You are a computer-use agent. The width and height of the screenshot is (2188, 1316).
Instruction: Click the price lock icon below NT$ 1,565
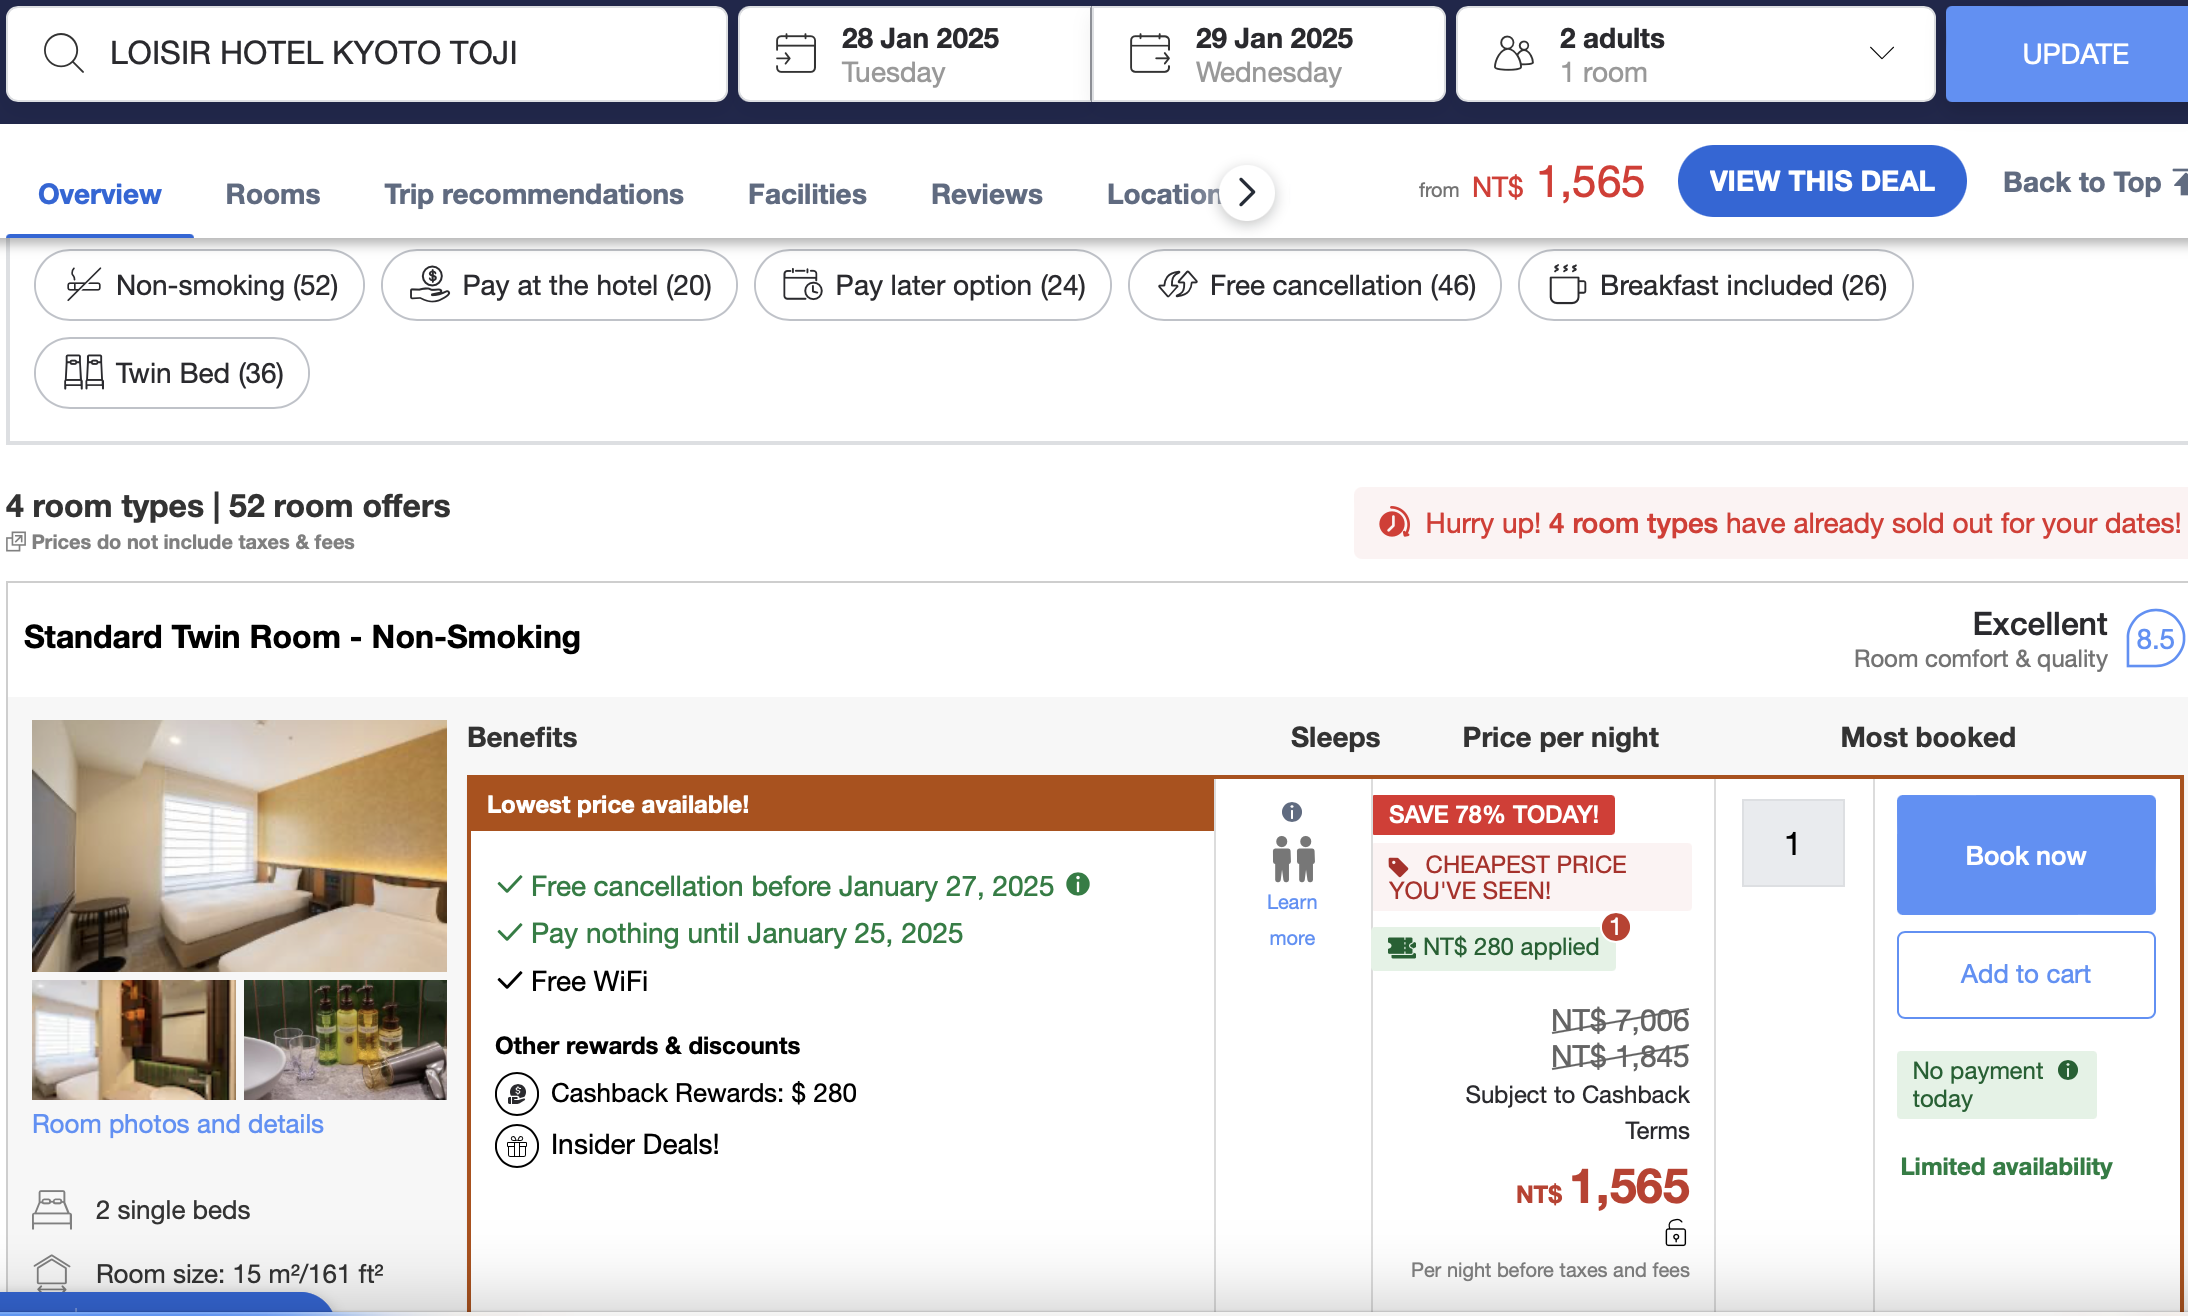coord(1676,1234)
